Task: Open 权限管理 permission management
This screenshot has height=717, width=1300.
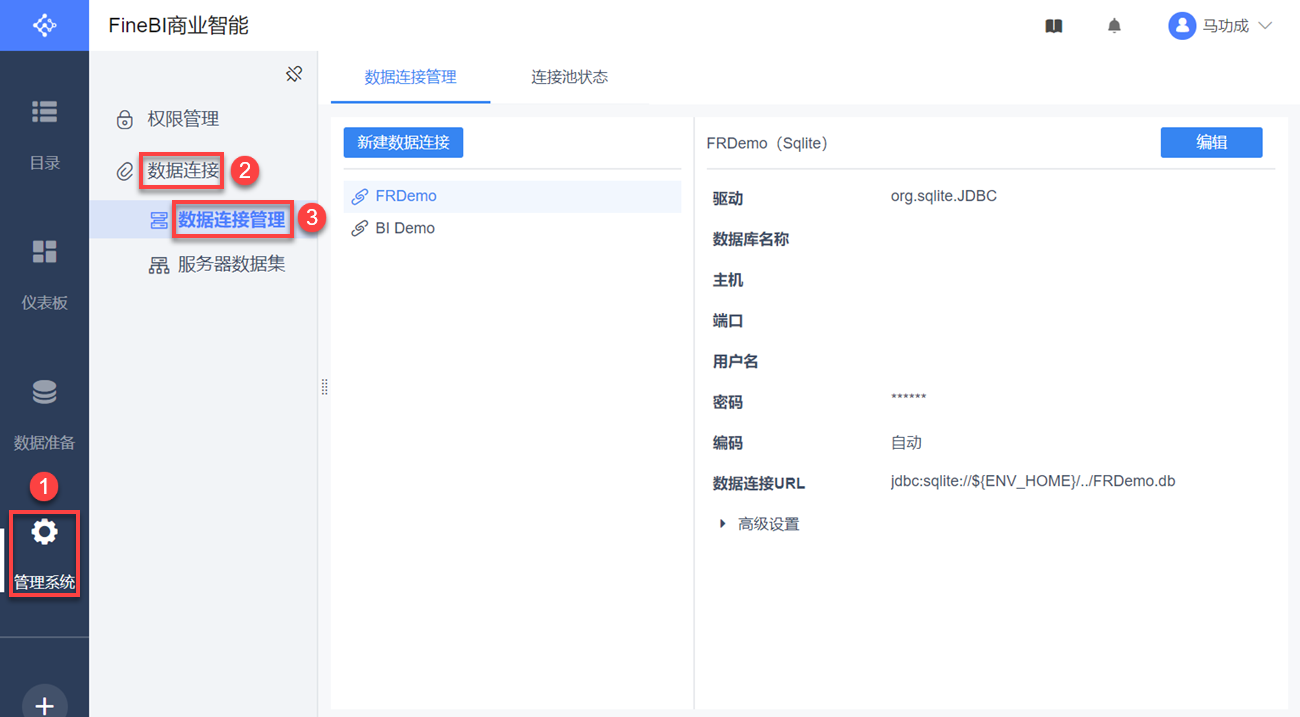Action: click(x=183, y=119)
